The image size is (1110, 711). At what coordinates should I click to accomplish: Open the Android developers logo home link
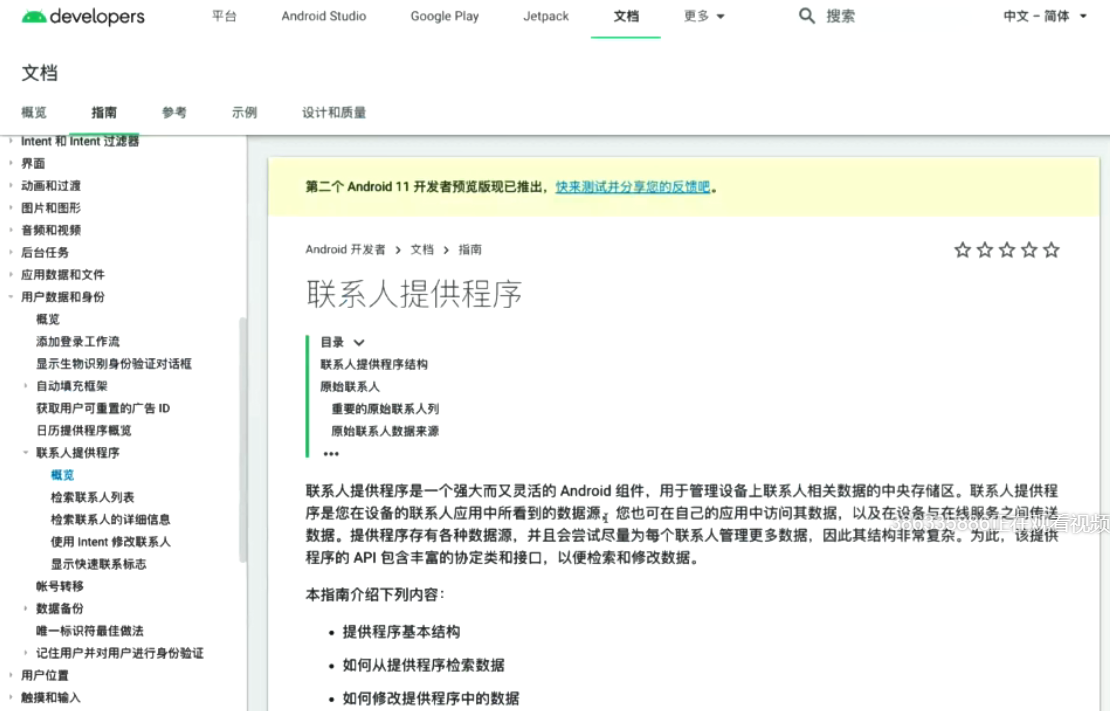tap(83, 16)
